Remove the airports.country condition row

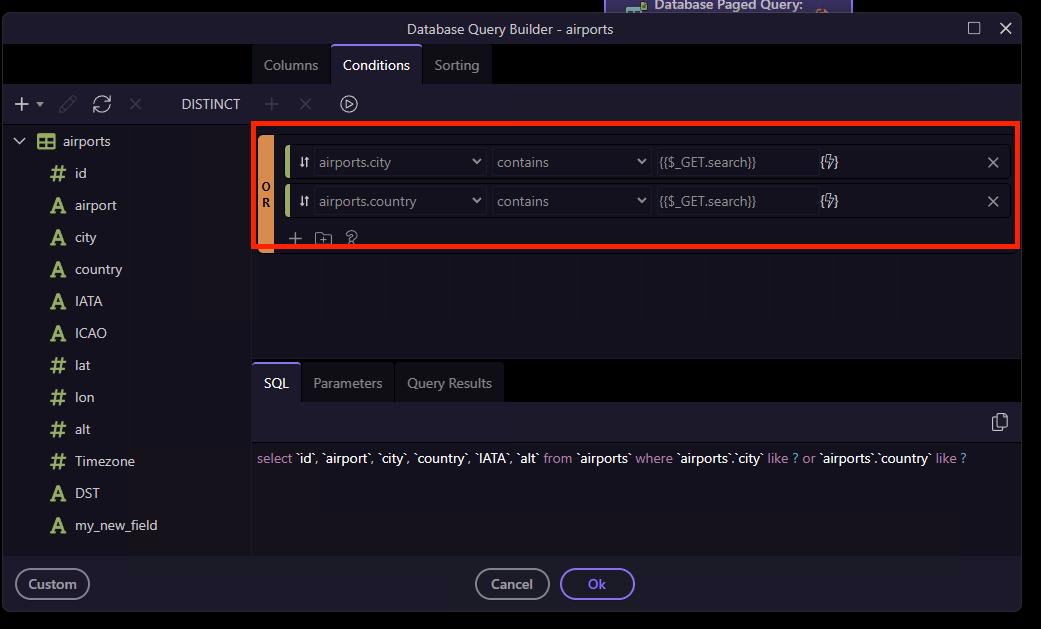[x=993, y=201]
